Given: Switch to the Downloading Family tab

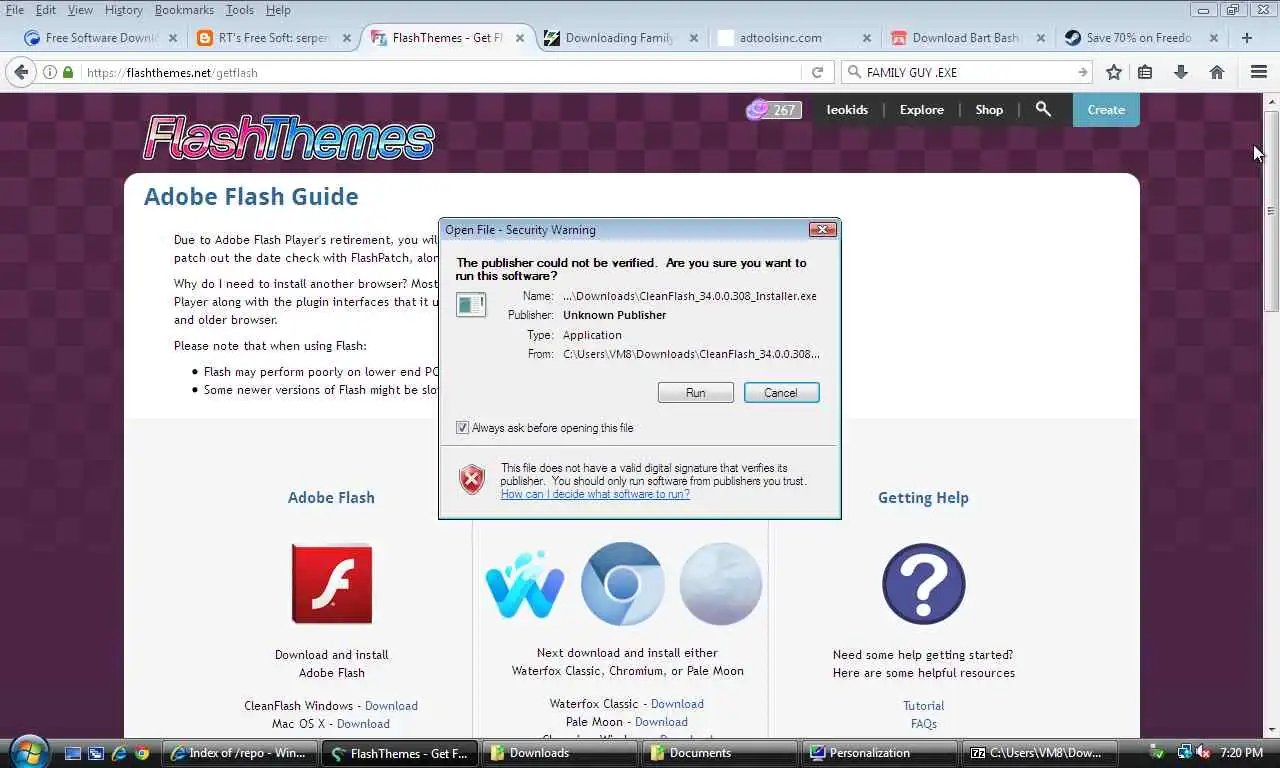Looking at the screenshot, I should [621, 38].
